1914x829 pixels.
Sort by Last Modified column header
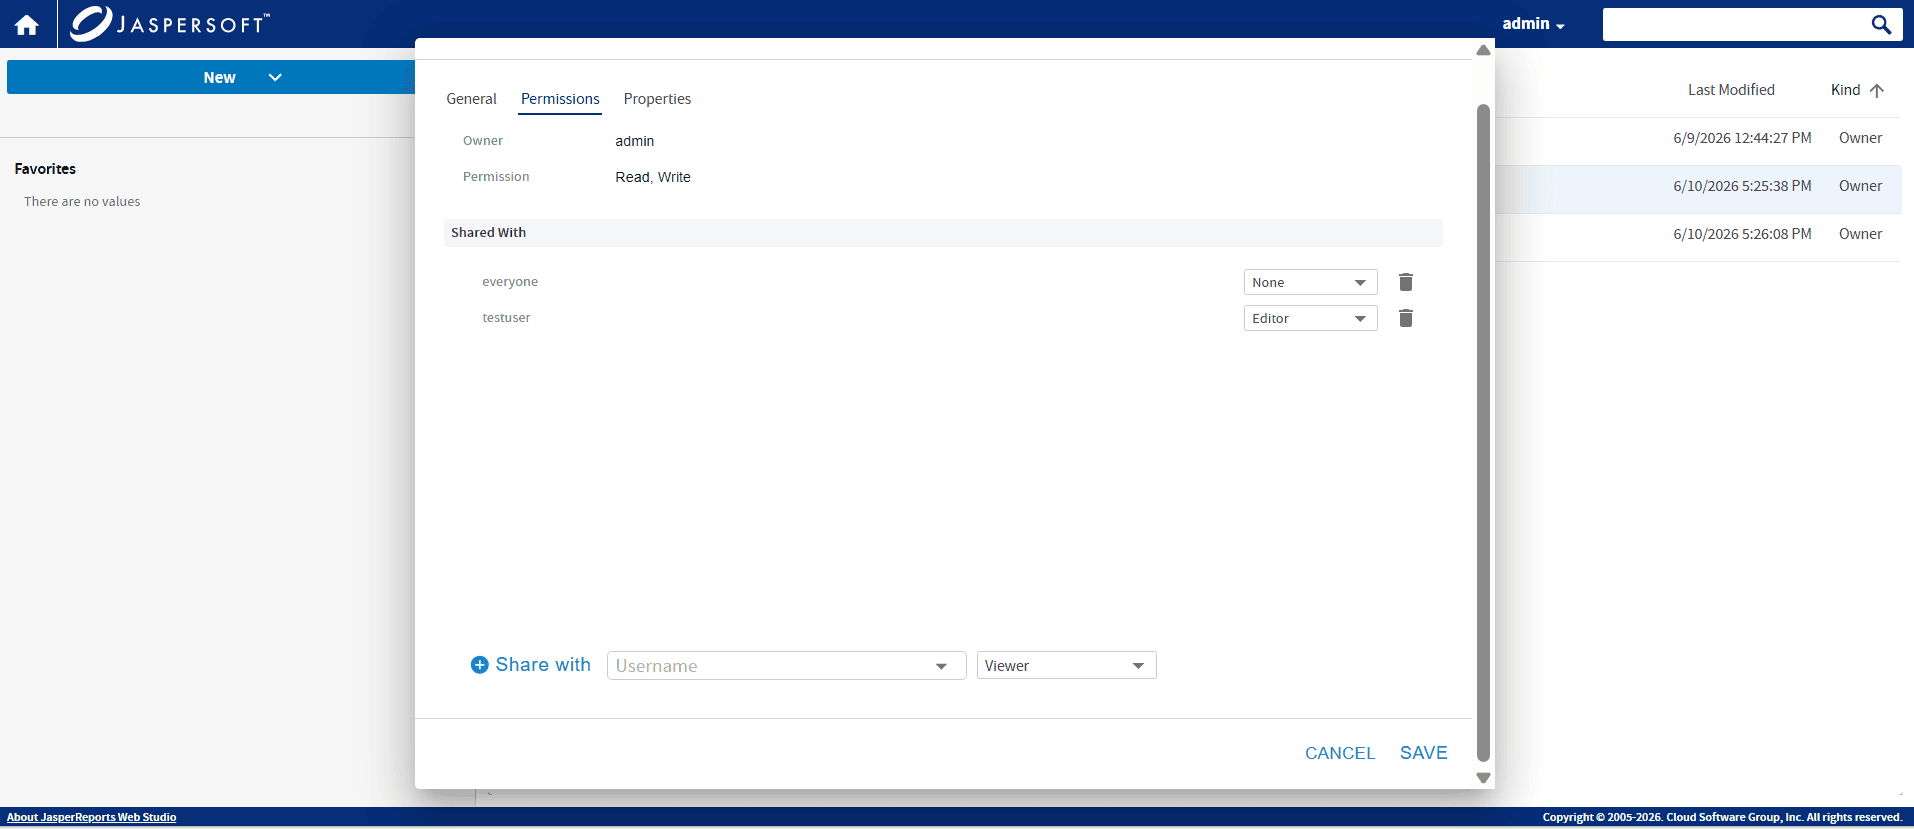[x=1731, y=90]
